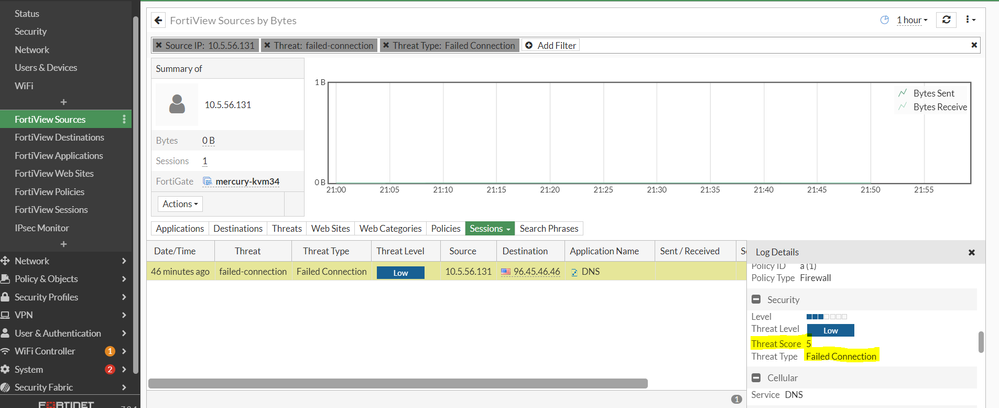The width and height of the screenshot is (999, 408).
Task: Remove the Source IP: 10.5.56.131 filter
Action: pos(159,46)
